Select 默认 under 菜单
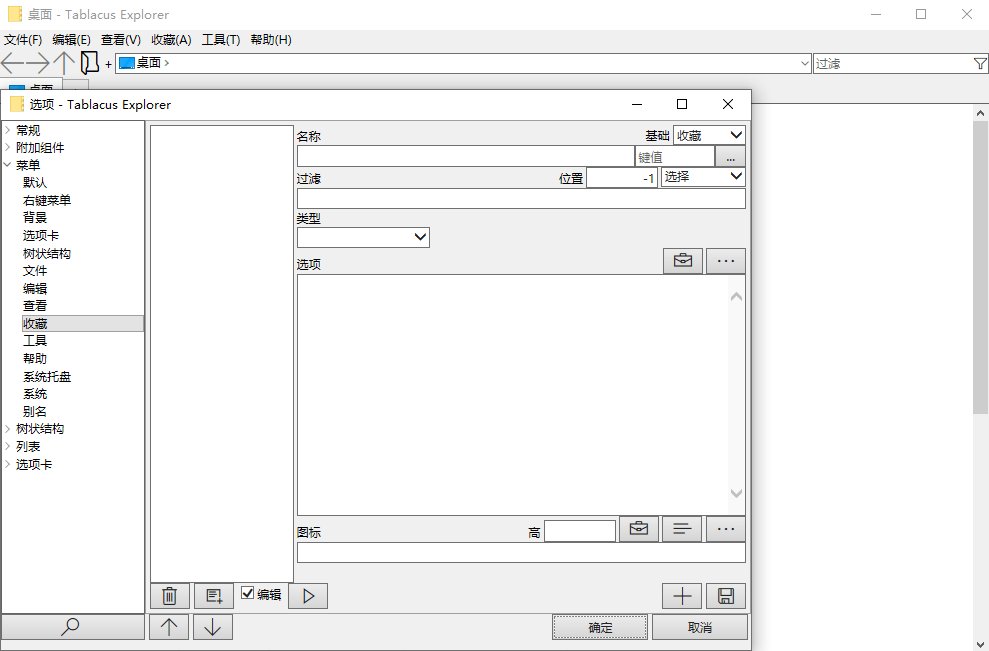 35,182
